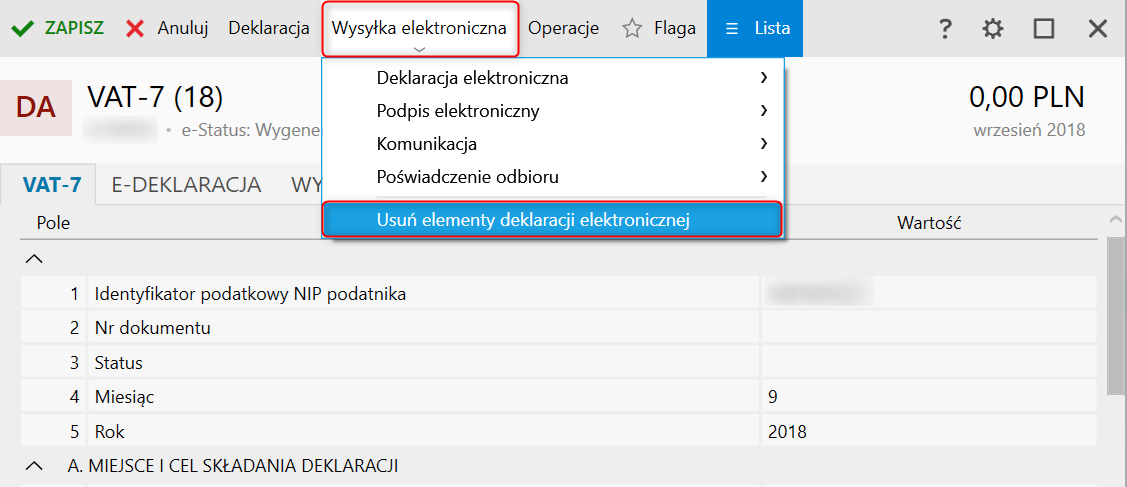Click the DA document type badge

coord(36,107)
